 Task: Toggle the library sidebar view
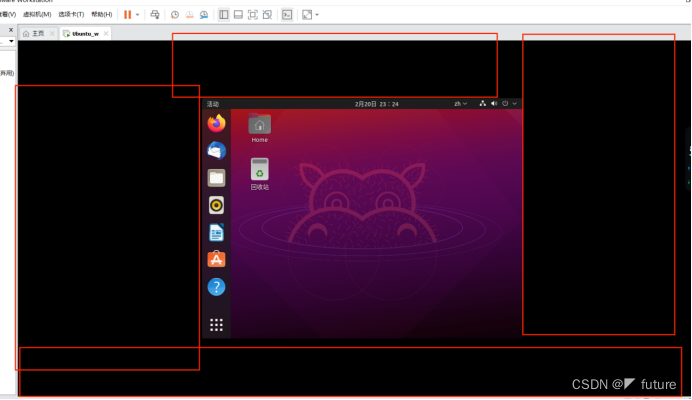click(x=224, y=15)
